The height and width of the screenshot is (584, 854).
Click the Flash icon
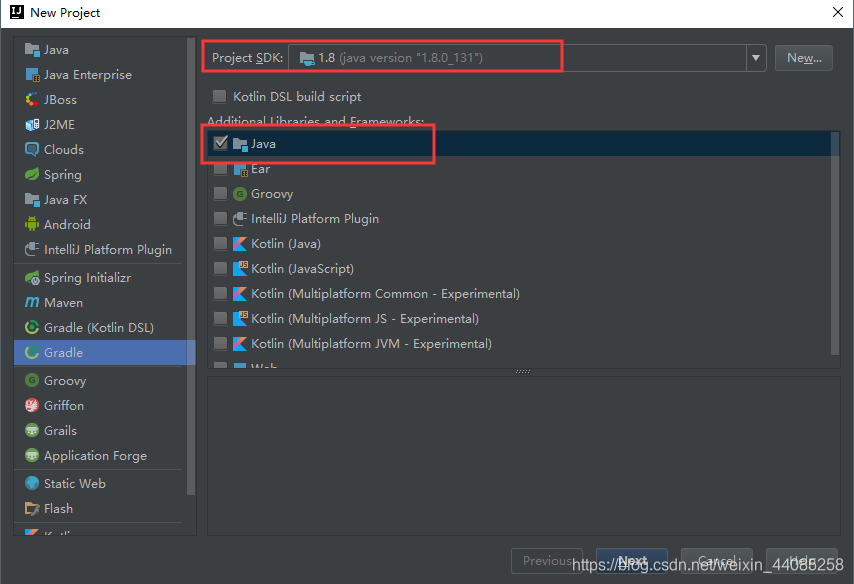pyautogui.click(x=32, y=508)
